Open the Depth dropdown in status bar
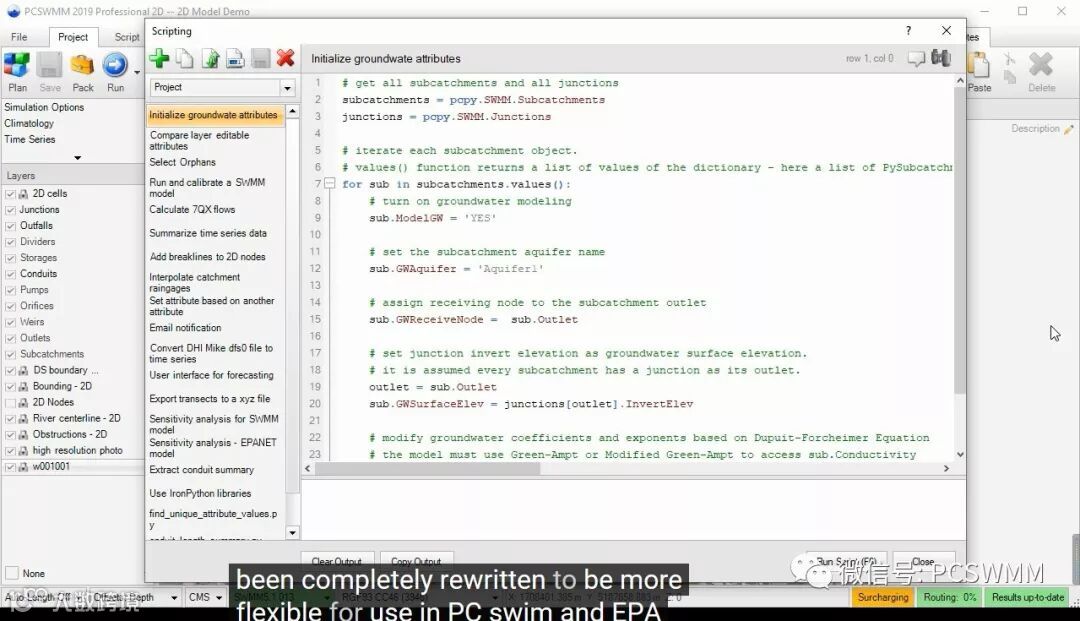The width and height of the screenshot is (1080, 621). coord(174,598)
